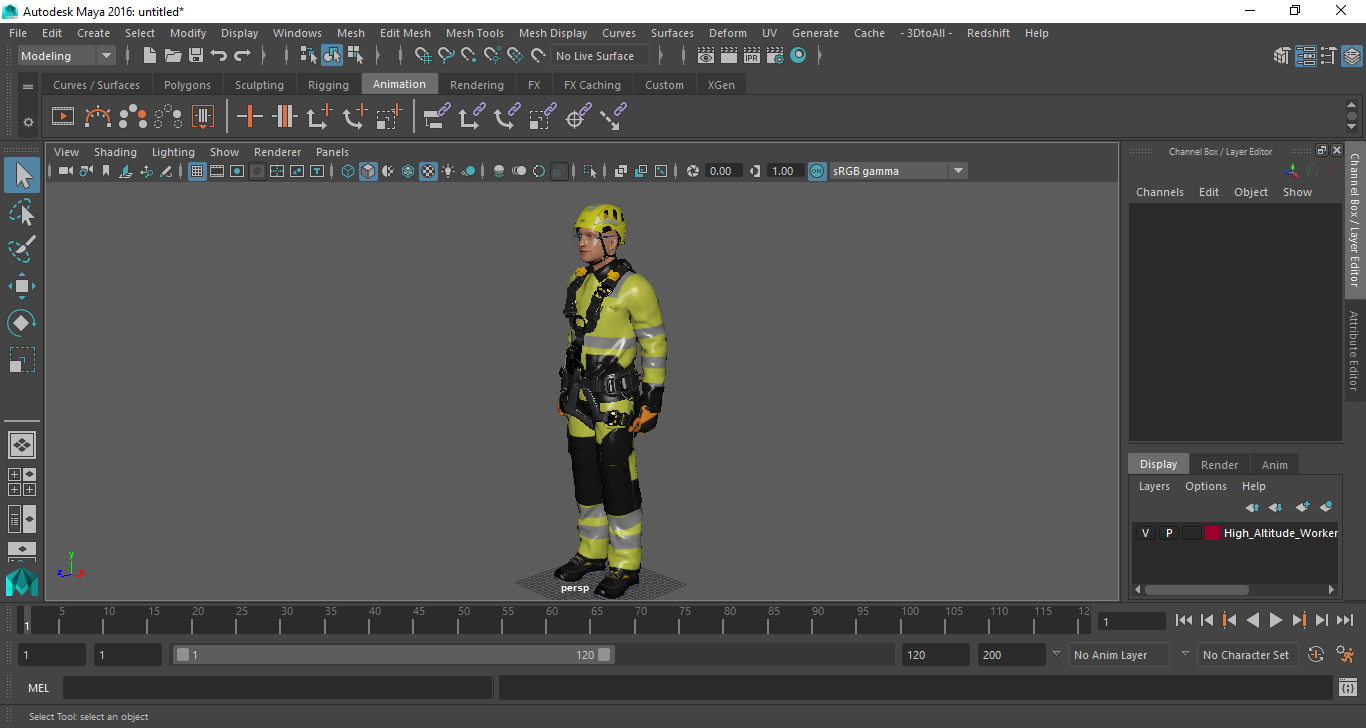Open No Character Set dropdown
Image resolution: width=1366 pixels, height=728 pixels.
(x=1246, y=655)
